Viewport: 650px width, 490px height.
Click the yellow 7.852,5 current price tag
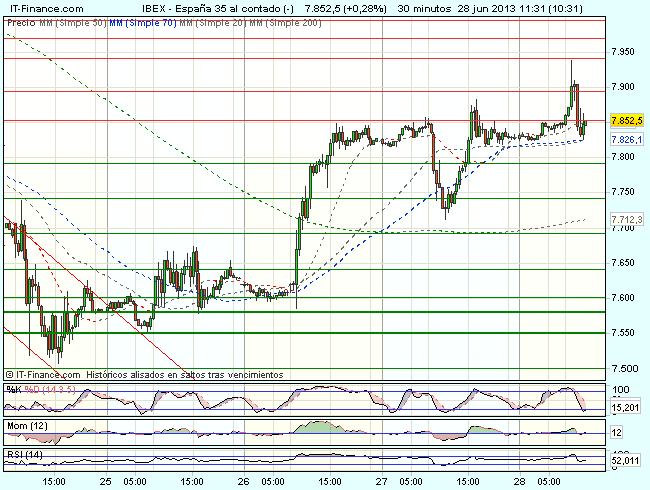626,121
